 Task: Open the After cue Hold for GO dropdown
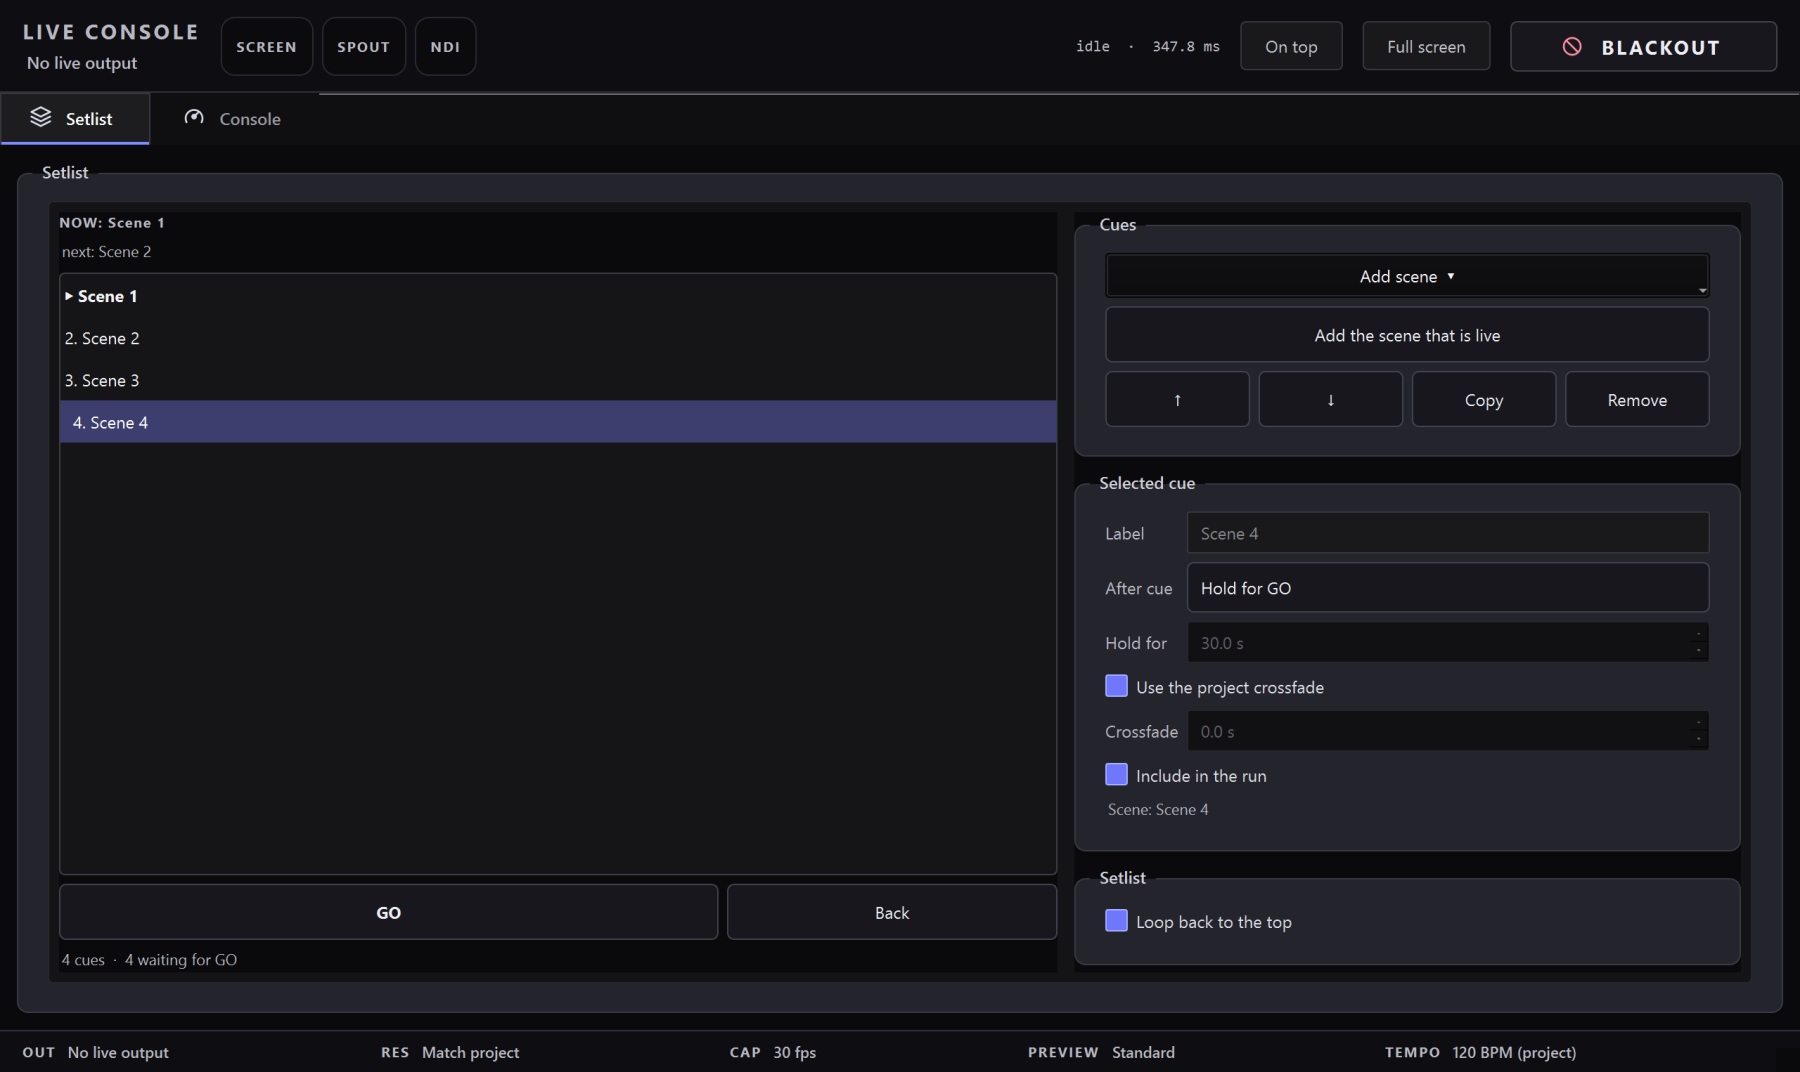coord(1447,588)
